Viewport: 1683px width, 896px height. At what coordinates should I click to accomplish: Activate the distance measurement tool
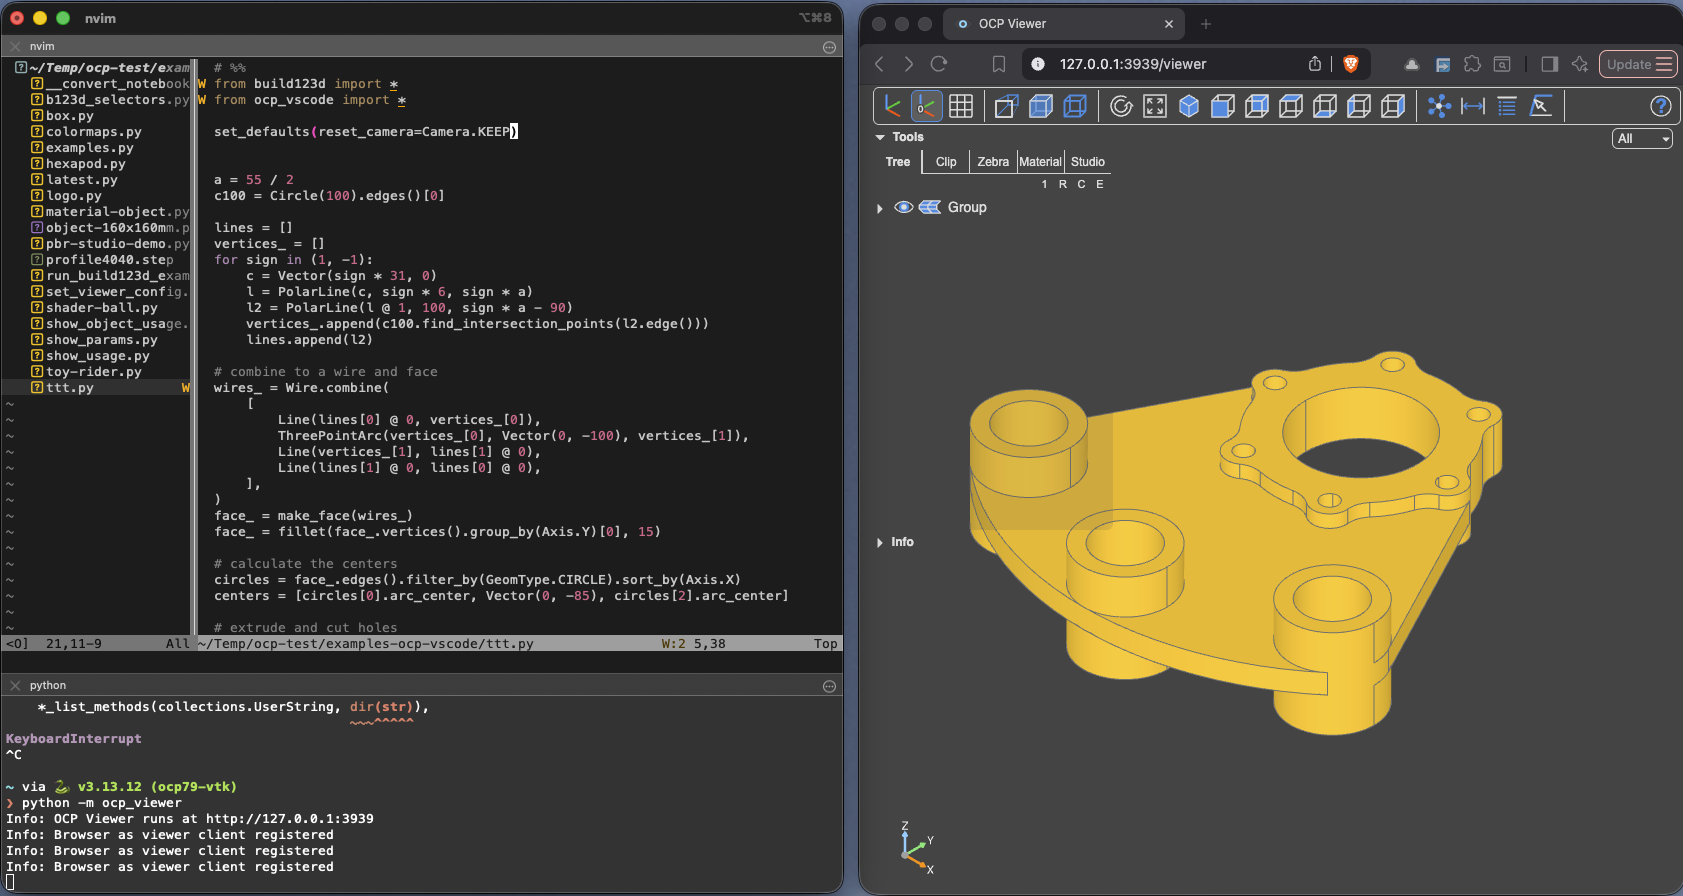click(1473, 106)
